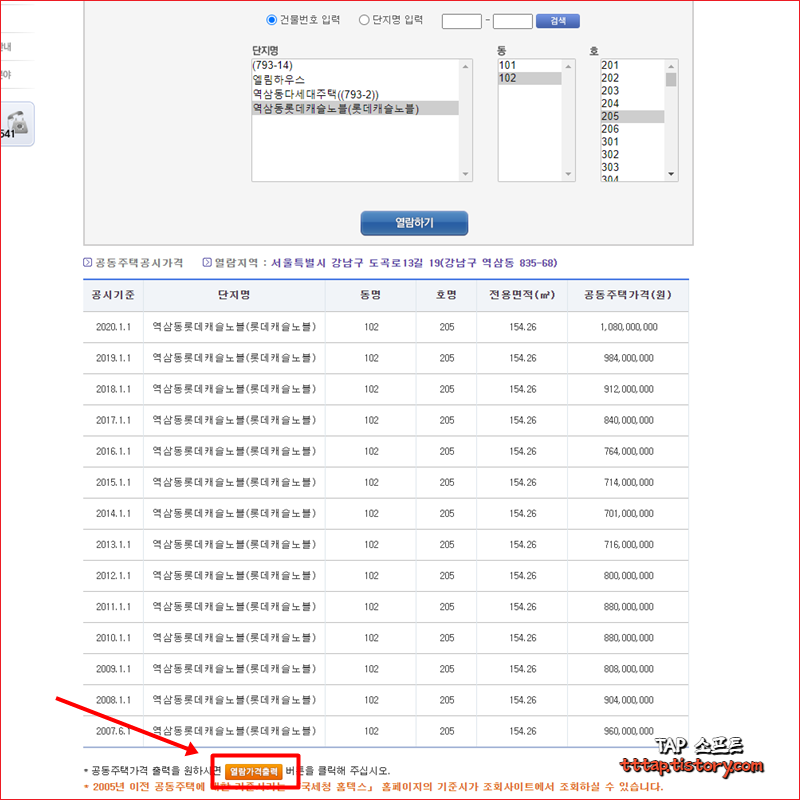Click the 공동주택공시가격 arrow icon

88,262
